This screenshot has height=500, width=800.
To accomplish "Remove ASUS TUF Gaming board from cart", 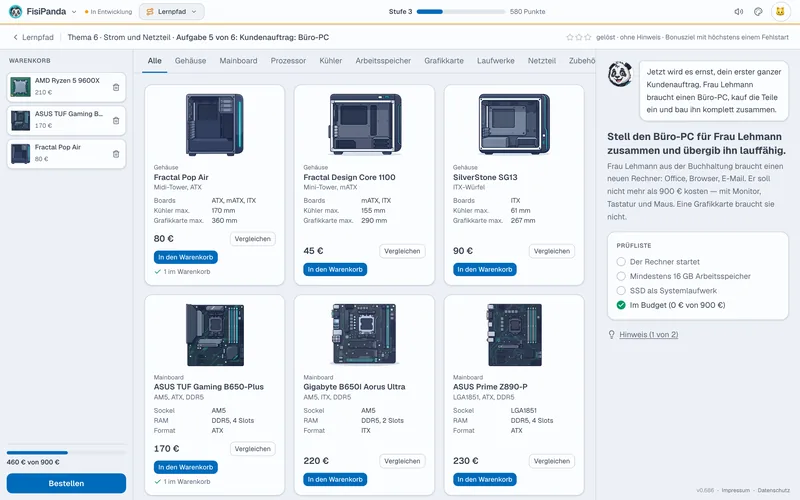I will pyautogui.click(x=116, y=120).
